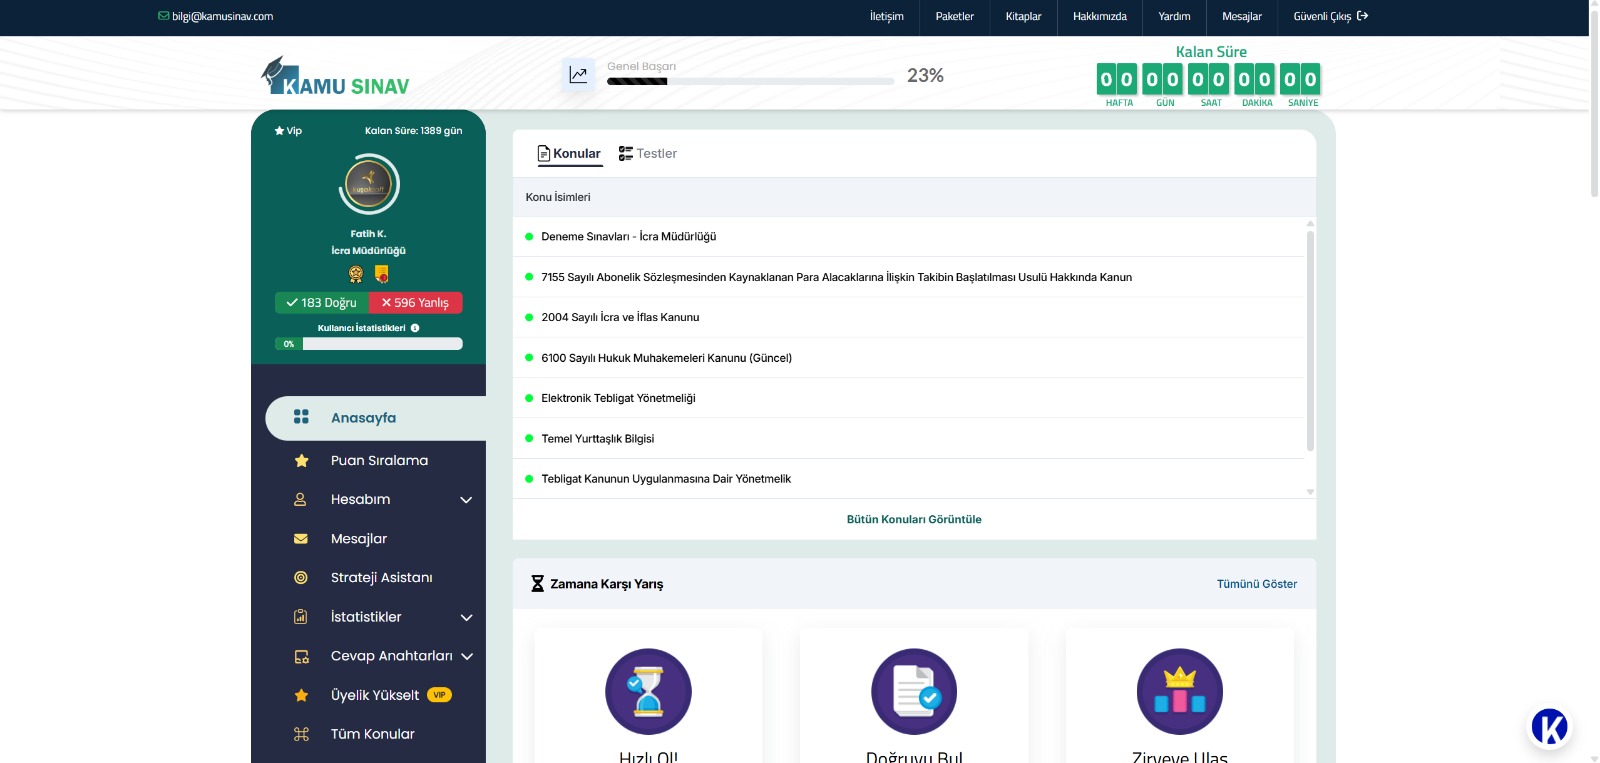The height and width of the screenshot is (763, 1600).
Task: Click the floating K chat widget
Action: pyautogui.click(x=1549, y=727)
